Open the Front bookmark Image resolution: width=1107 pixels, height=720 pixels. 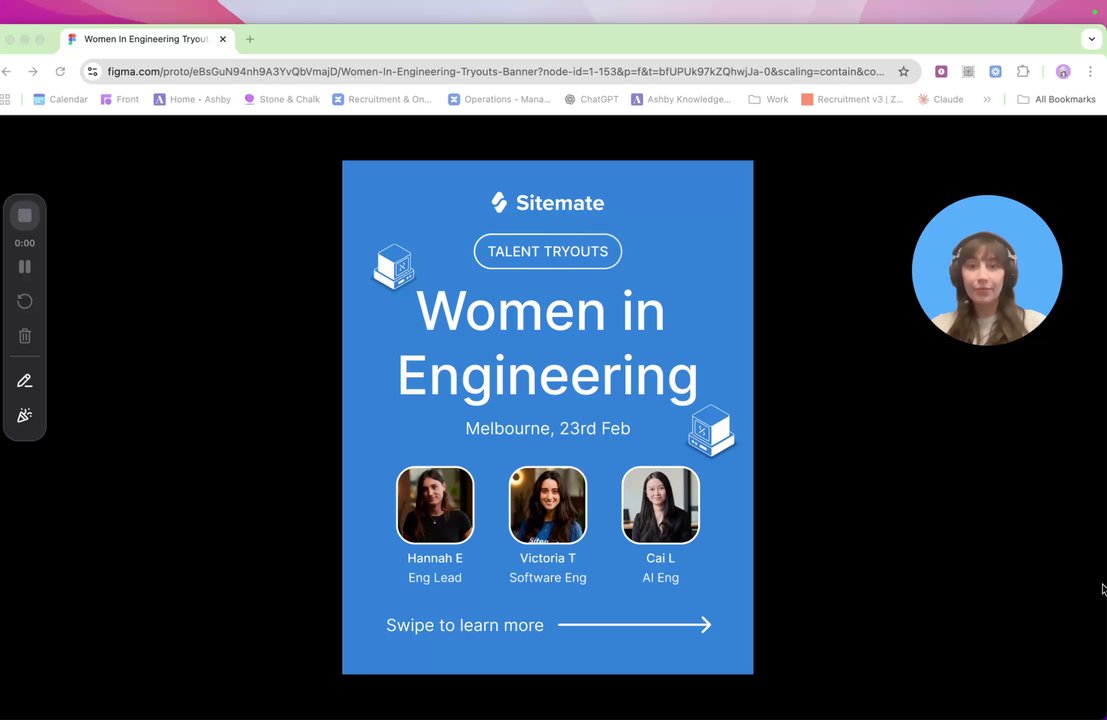click(120, 100)
